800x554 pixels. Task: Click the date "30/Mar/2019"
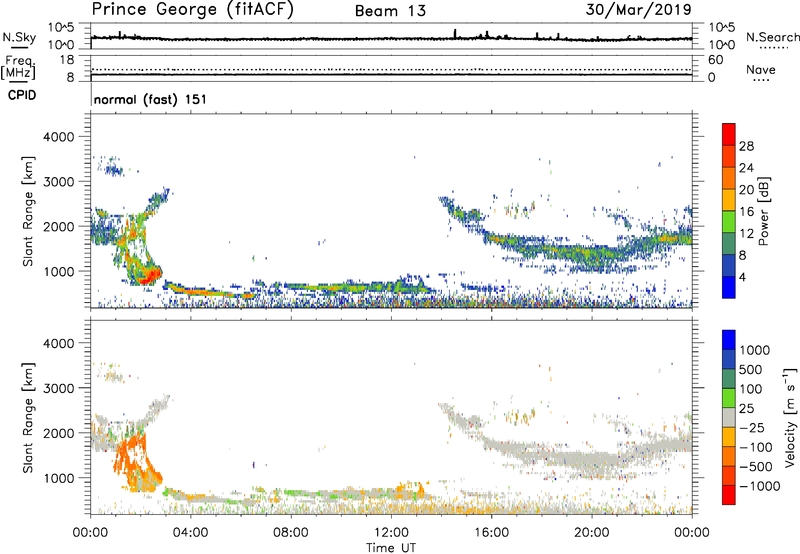pyautogui.click(x=638, y=9)
